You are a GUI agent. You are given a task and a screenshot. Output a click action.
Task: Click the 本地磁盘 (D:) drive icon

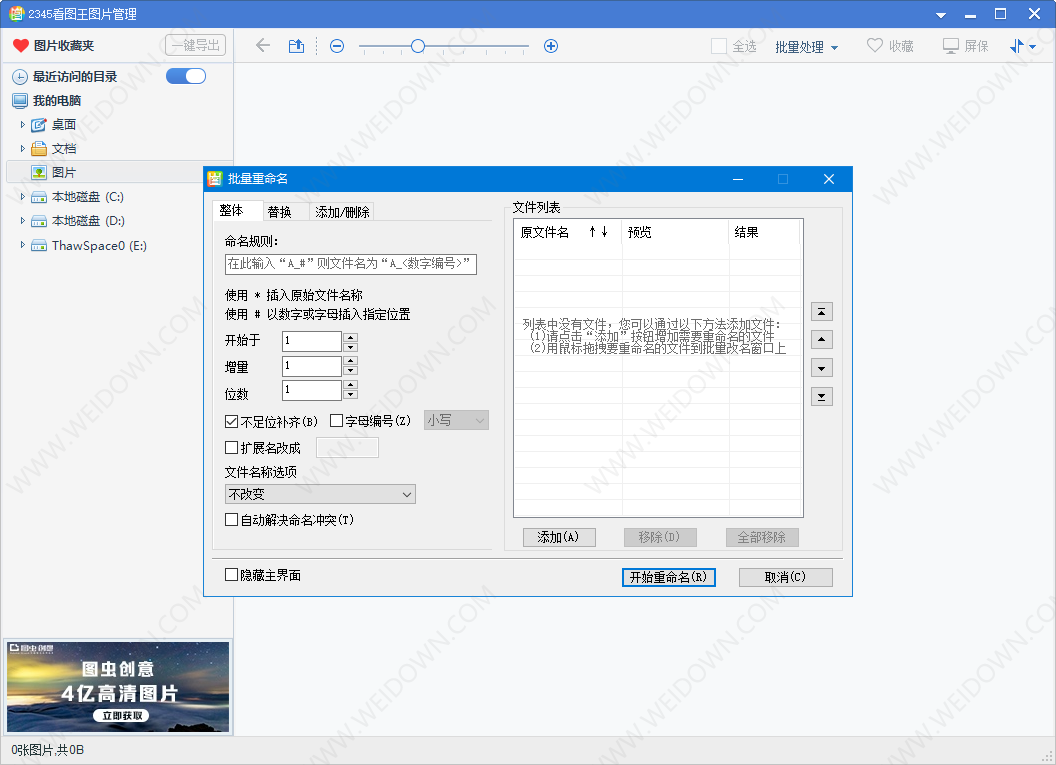pyautogui.click(x=39, y=221)
